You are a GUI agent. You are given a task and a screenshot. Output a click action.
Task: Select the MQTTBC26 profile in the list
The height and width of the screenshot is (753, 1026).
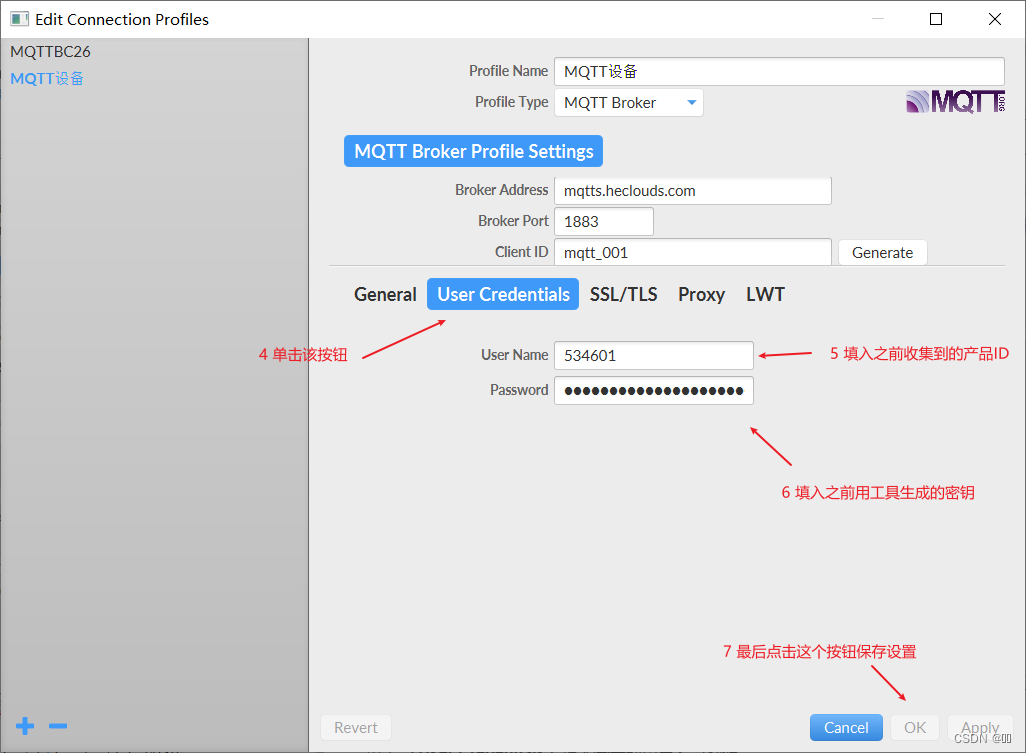pos(50,52)
